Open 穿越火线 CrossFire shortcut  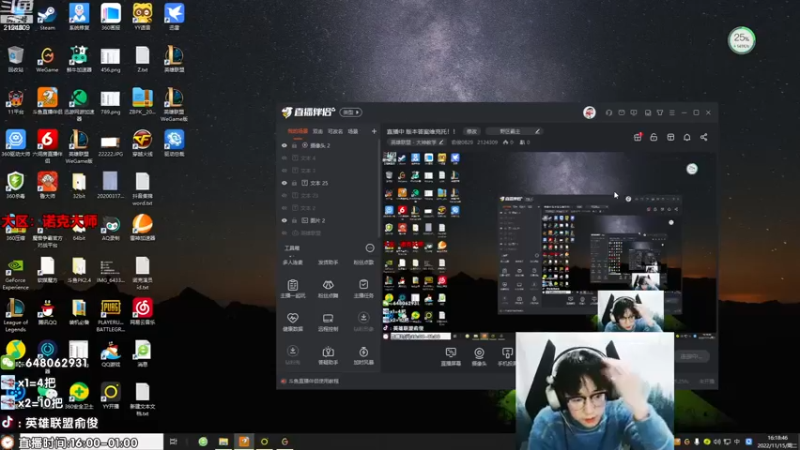tap(142, 143)
